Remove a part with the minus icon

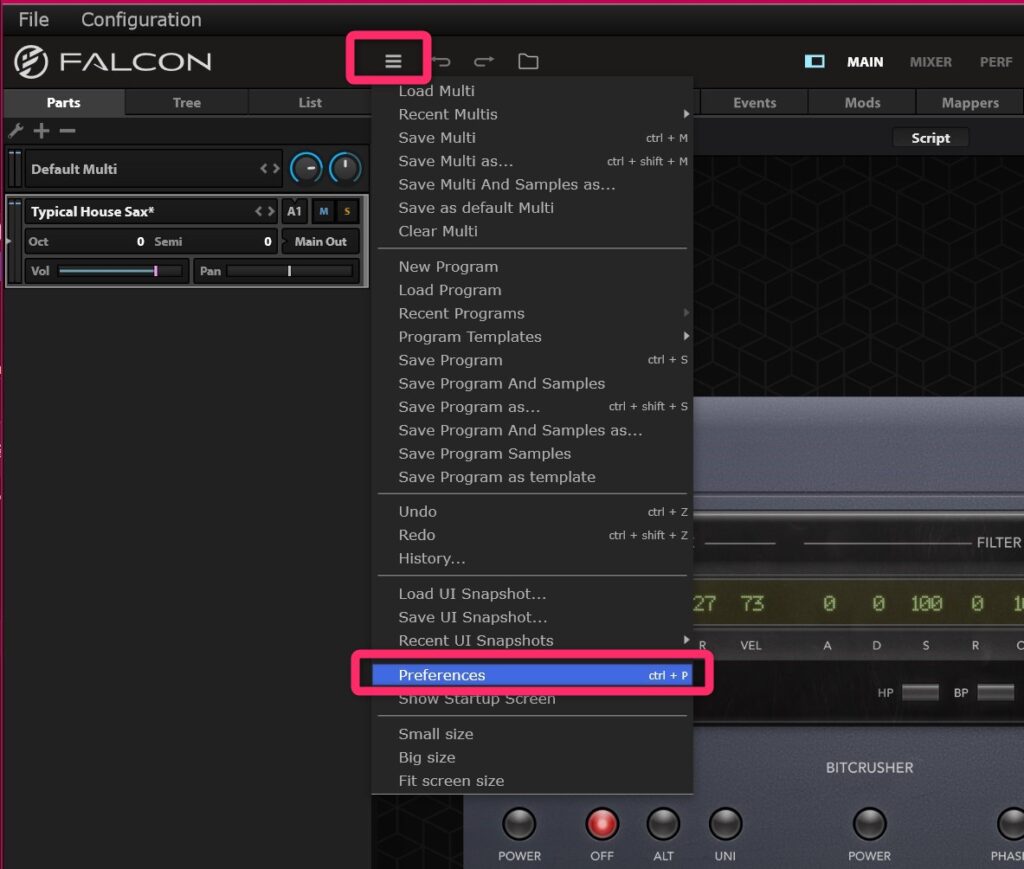(x=67, y=131)
